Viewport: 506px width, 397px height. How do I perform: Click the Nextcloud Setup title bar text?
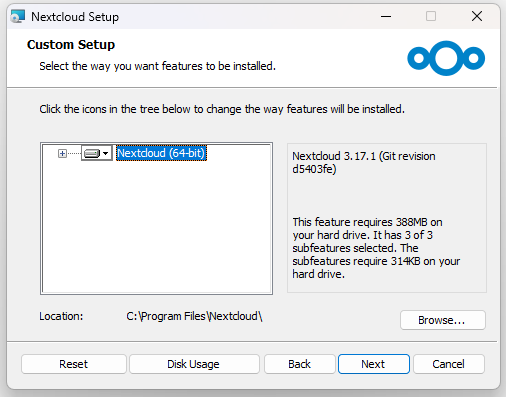[75, 17]
